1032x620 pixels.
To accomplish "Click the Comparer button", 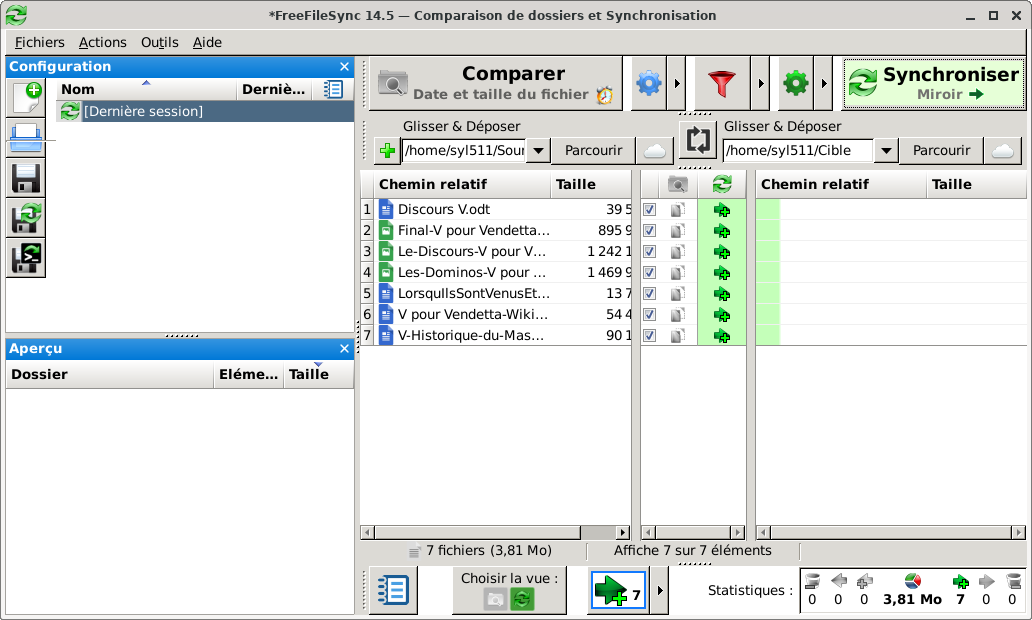I will coord(496,84).
